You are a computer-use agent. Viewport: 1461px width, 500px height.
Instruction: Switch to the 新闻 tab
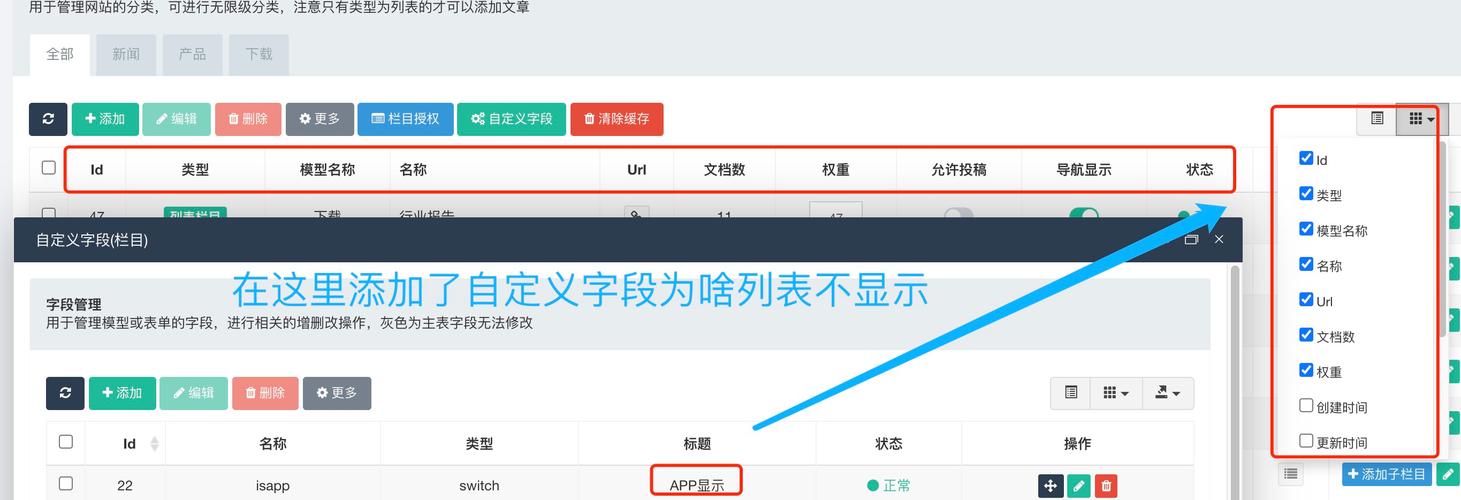[126, 55]
